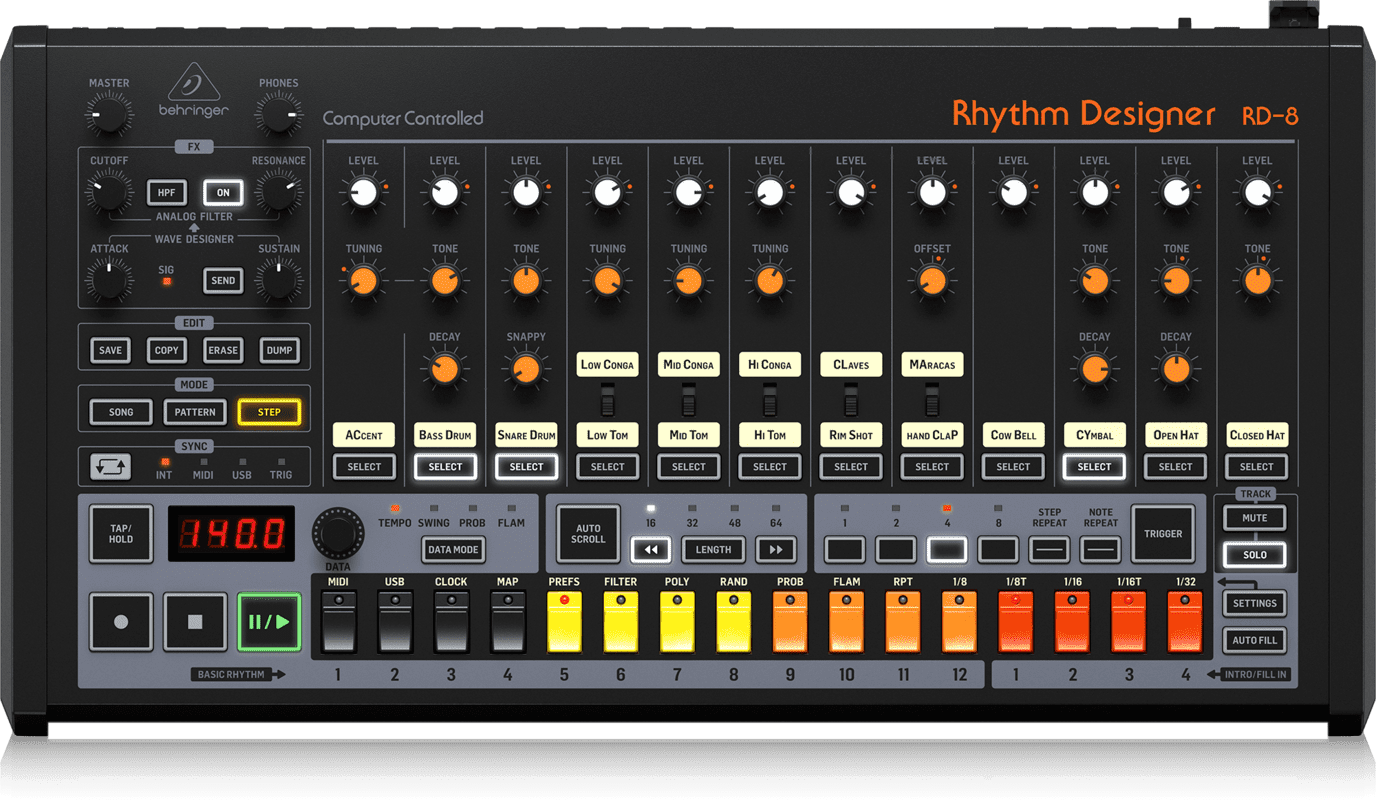Click the ERASE edit button
The height and width of the screenshot is (800, 1376).
pyautogui.click(x=223, y=351)
